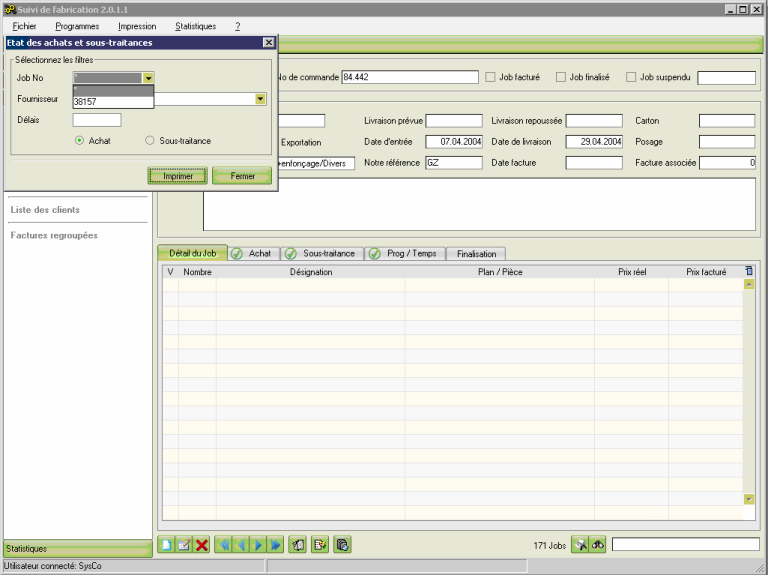The height and width of the screenshot is (575, 768).
Task: Tick the Job suspendu checkbox
Action: point(631,77)
